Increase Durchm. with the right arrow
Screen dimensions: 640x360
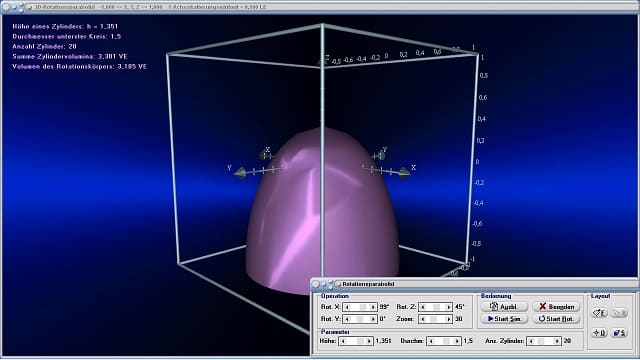457,341
